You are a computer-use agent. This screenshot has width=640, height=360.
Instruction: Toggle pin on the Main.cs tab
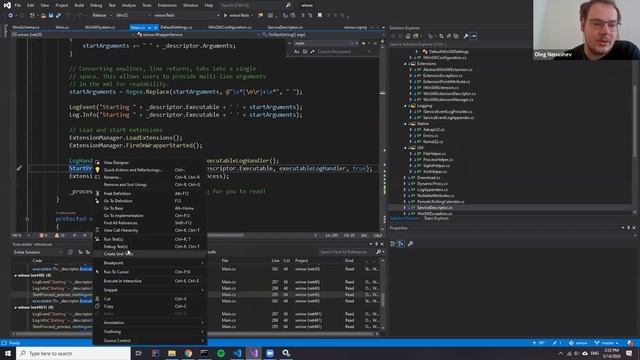(x=149, y=27)
